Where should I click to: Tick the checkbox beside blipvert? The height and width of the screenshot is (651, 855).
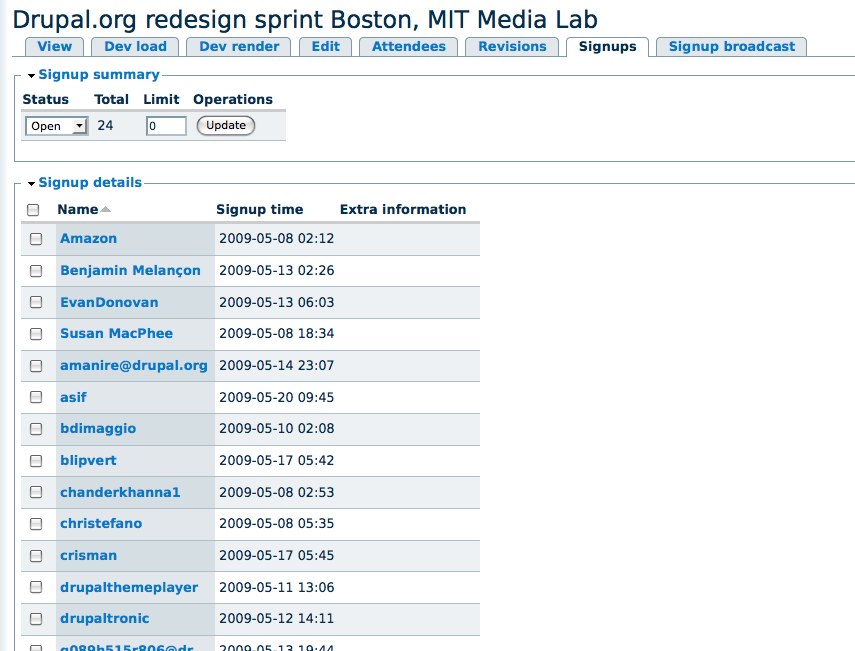point(36,461)
